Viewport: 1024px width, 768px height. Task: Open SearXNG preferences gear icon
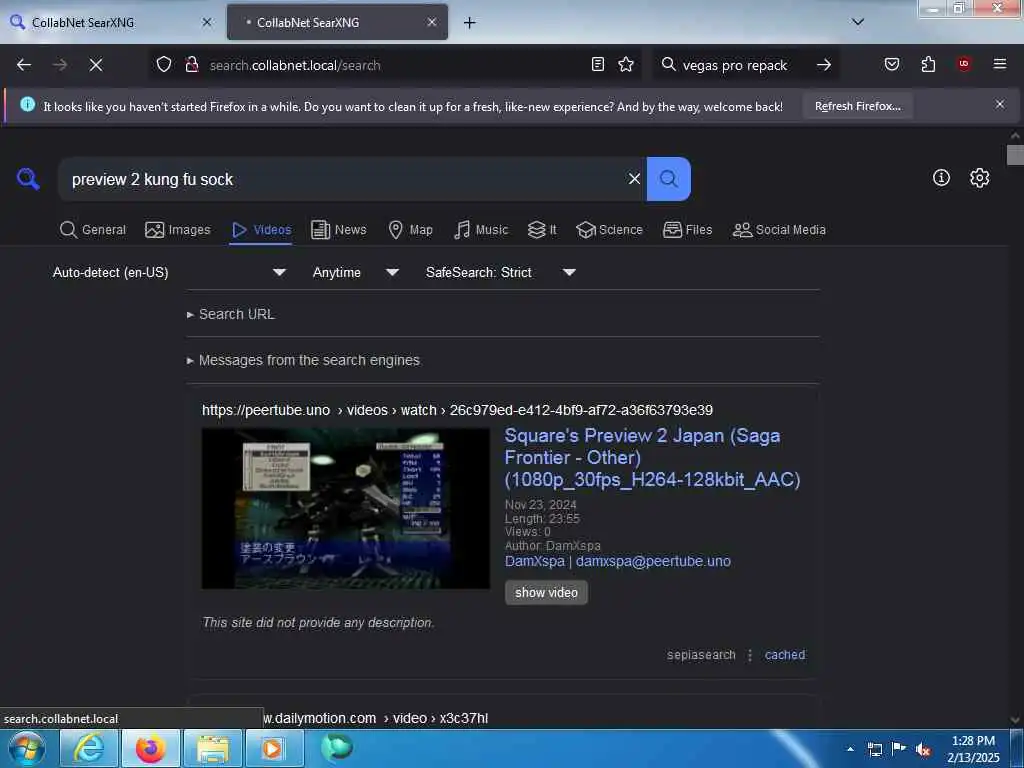point(980,178)
